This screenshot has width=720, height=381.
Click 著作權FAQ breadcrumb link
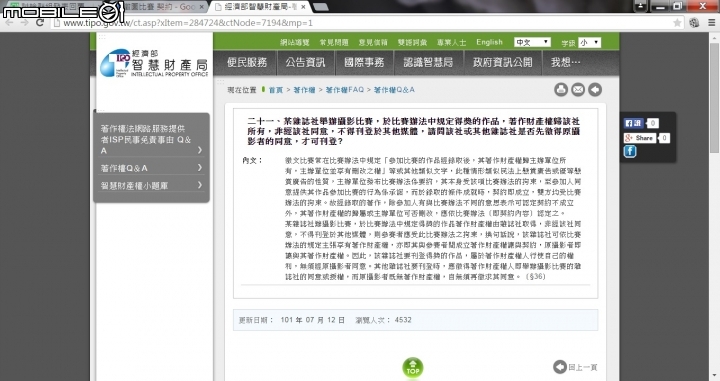point(344,90)
